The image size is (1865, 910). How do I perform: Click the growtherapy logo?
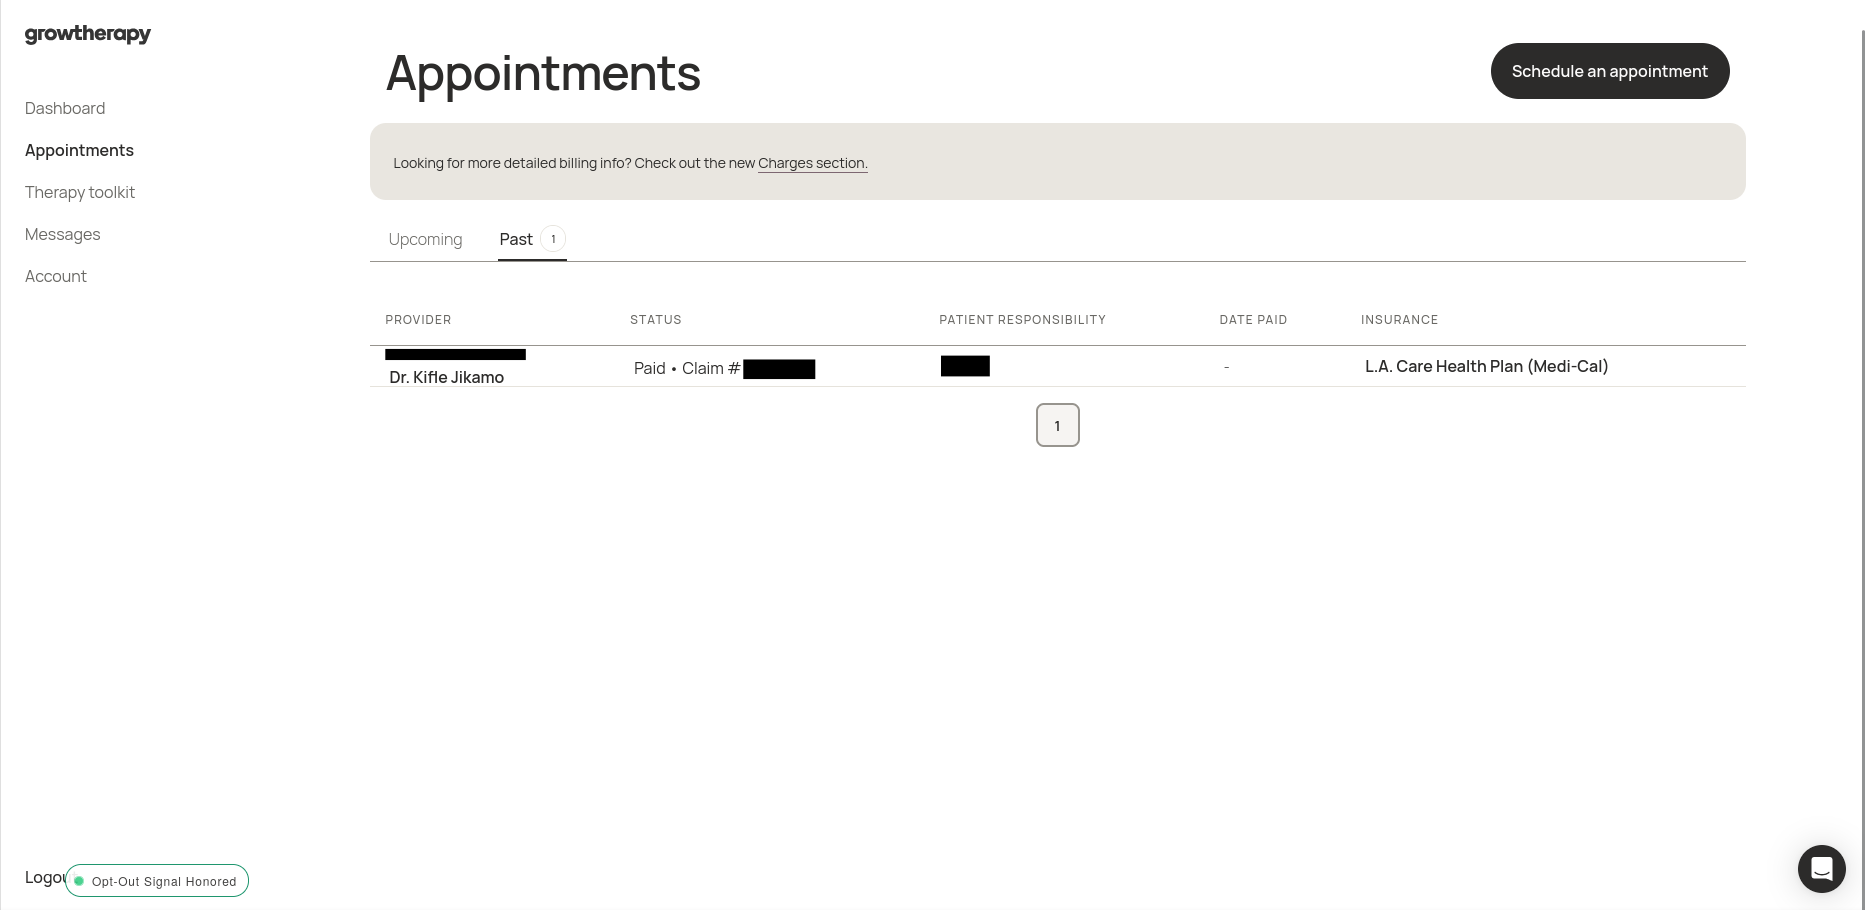tap(88, 34)
